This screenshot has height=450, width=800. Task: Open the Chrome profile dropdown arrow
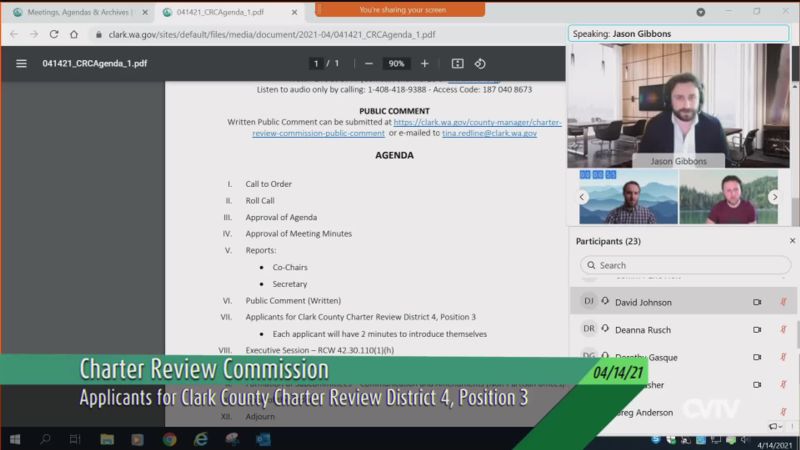(700, 12)
